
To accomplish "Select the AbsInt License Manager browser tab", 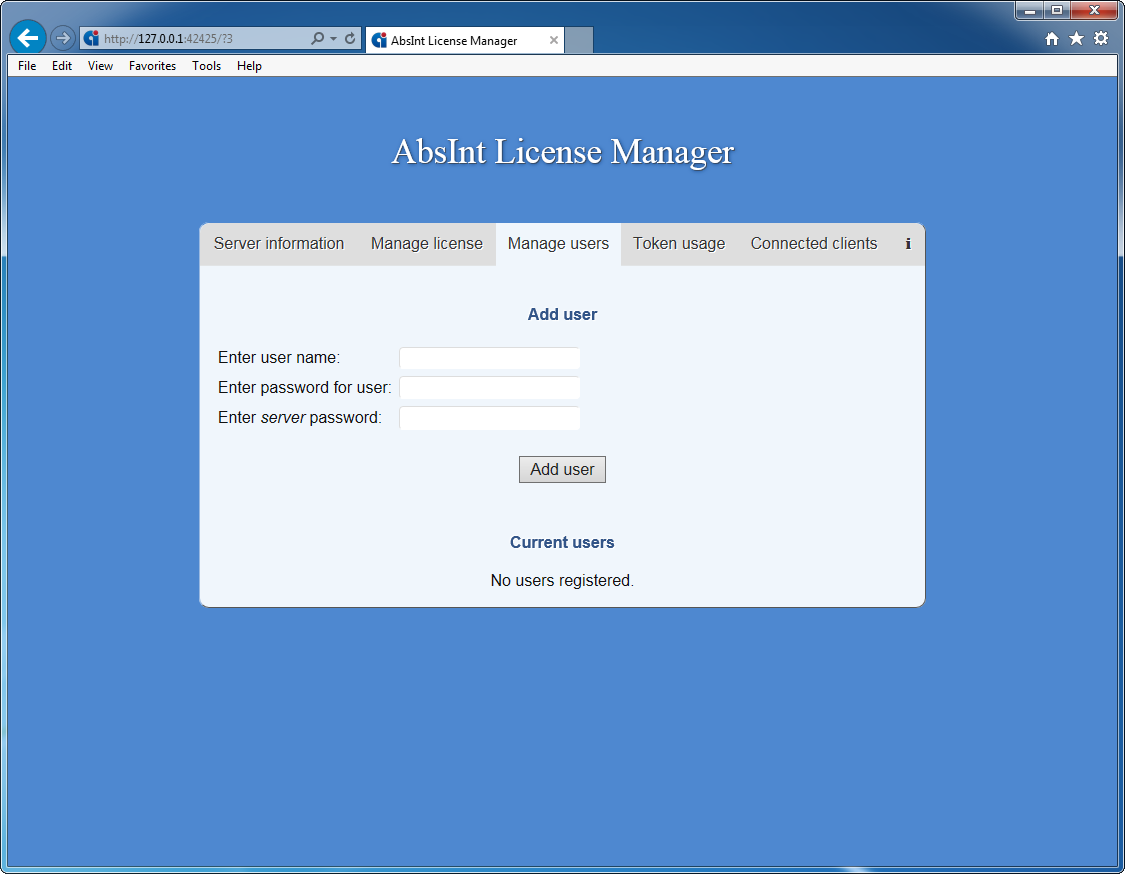I will [465, 40].
